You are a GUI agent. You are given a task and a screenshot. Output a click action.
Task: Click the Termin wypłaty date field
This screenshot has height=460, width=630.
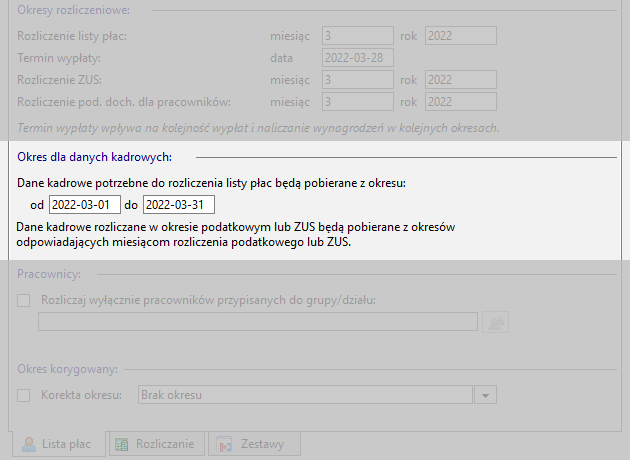[358, 57]
